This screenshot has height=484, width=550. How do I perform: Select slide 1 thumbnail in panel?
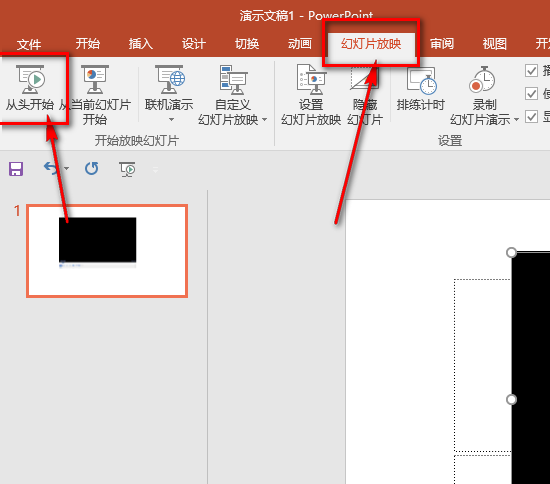pyautogui.click(x=107, y=251)
